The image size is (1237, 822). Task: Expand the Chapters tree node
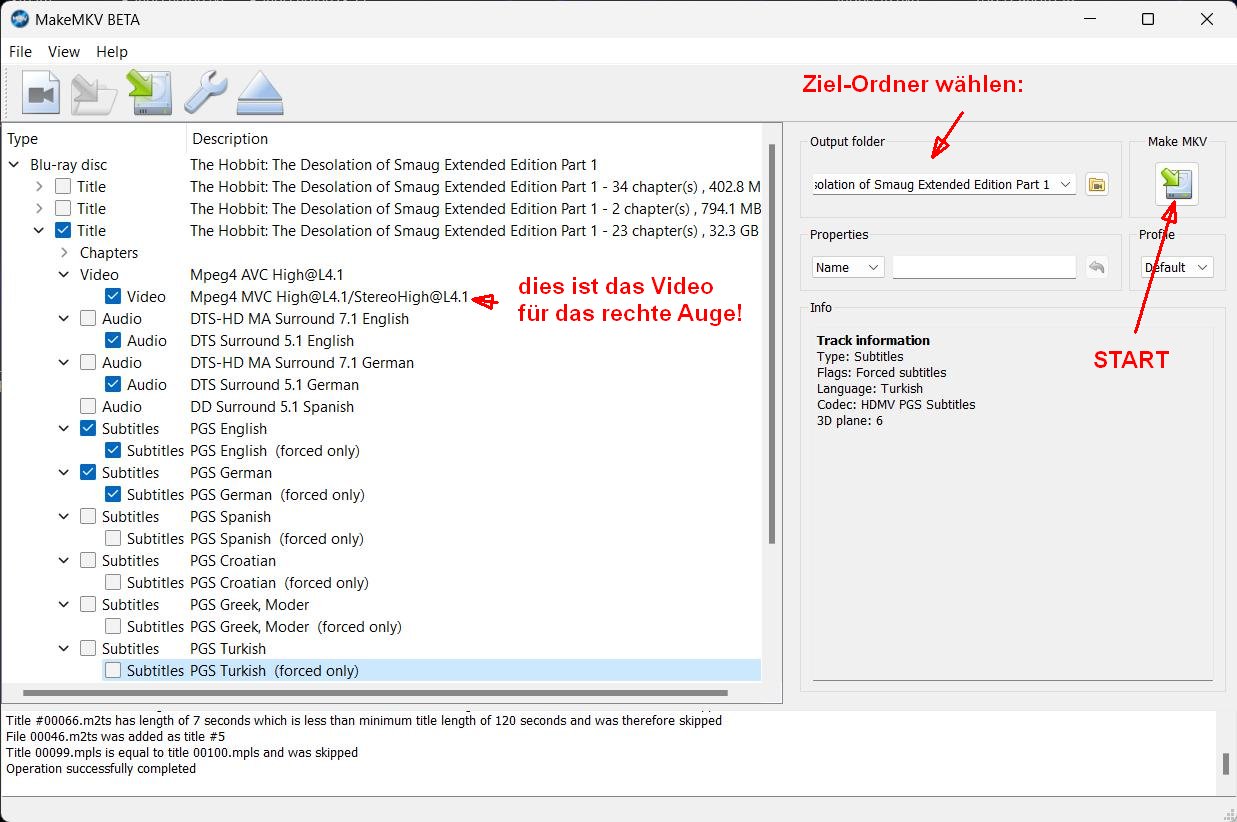64,253
